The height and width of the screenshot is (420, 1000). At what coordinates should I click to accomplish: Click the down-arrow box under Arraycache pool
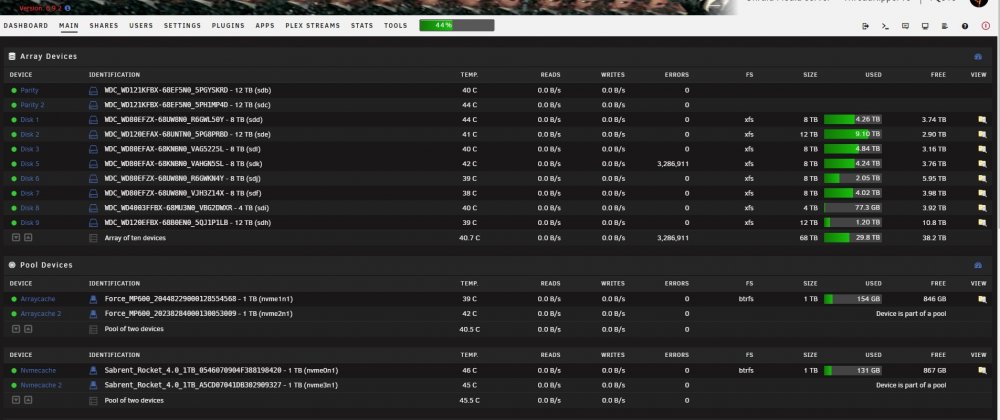click(17, 329)
